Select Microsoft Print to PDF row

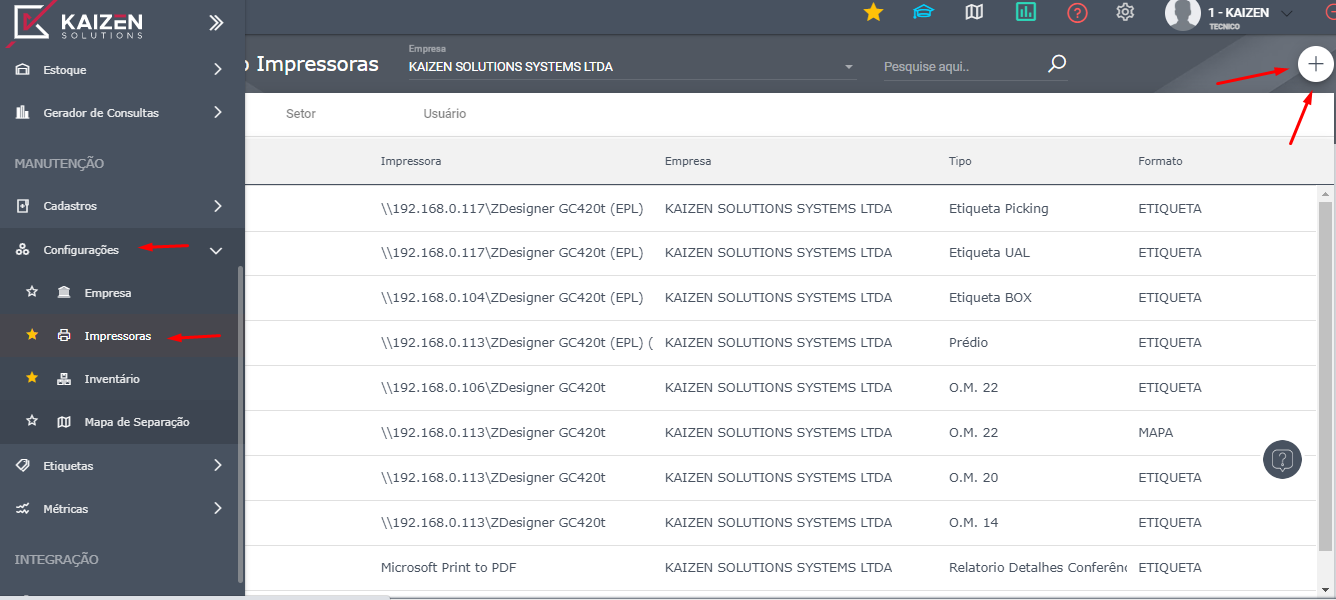coord(780,568)
